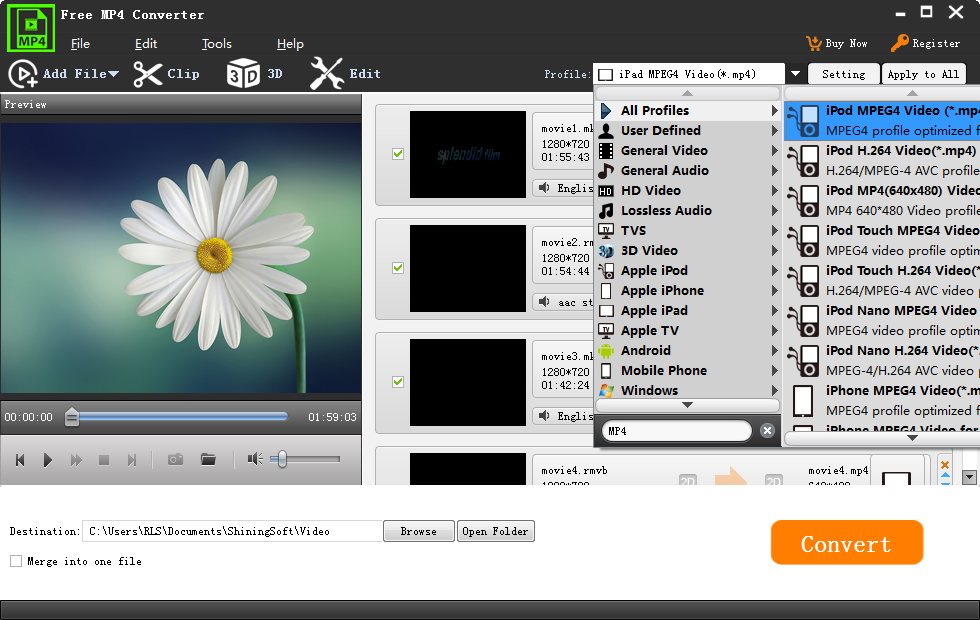Choose 3D Video category

[689, 251]
